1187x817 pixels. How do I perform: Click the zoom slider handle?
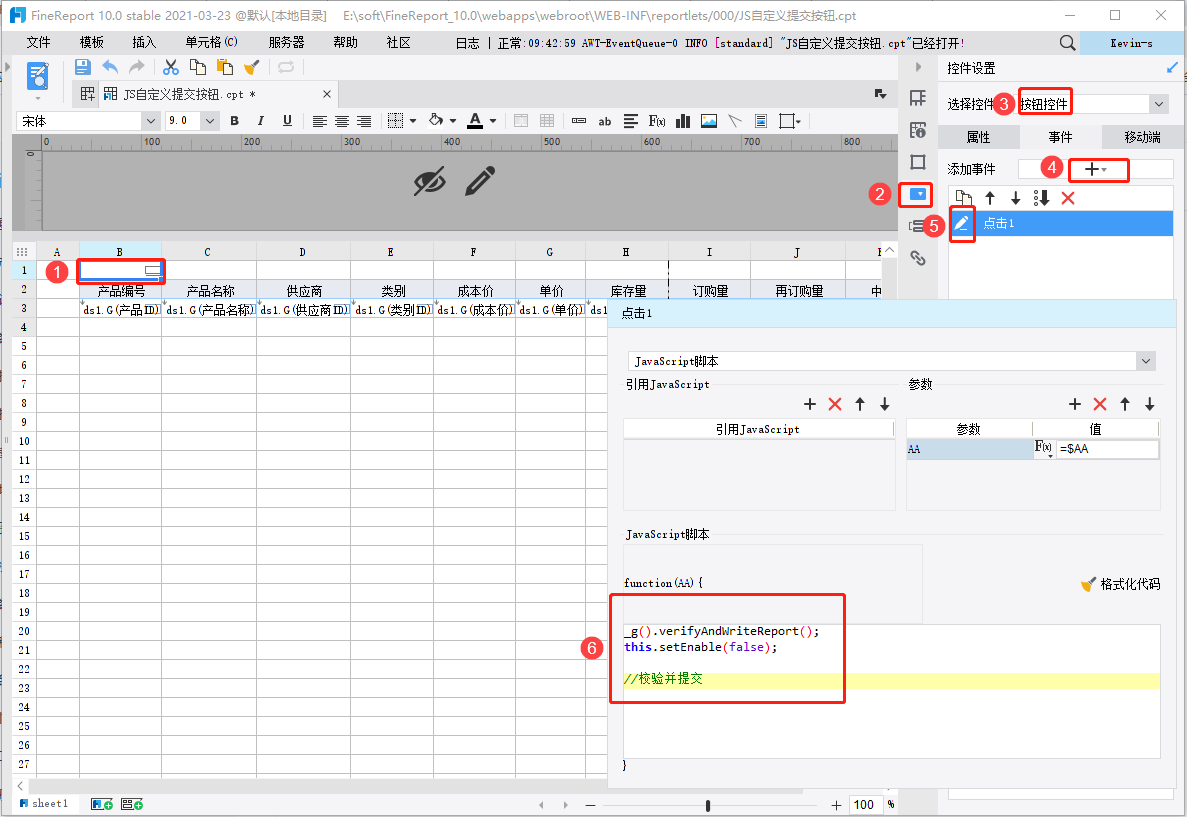point(708,805)
